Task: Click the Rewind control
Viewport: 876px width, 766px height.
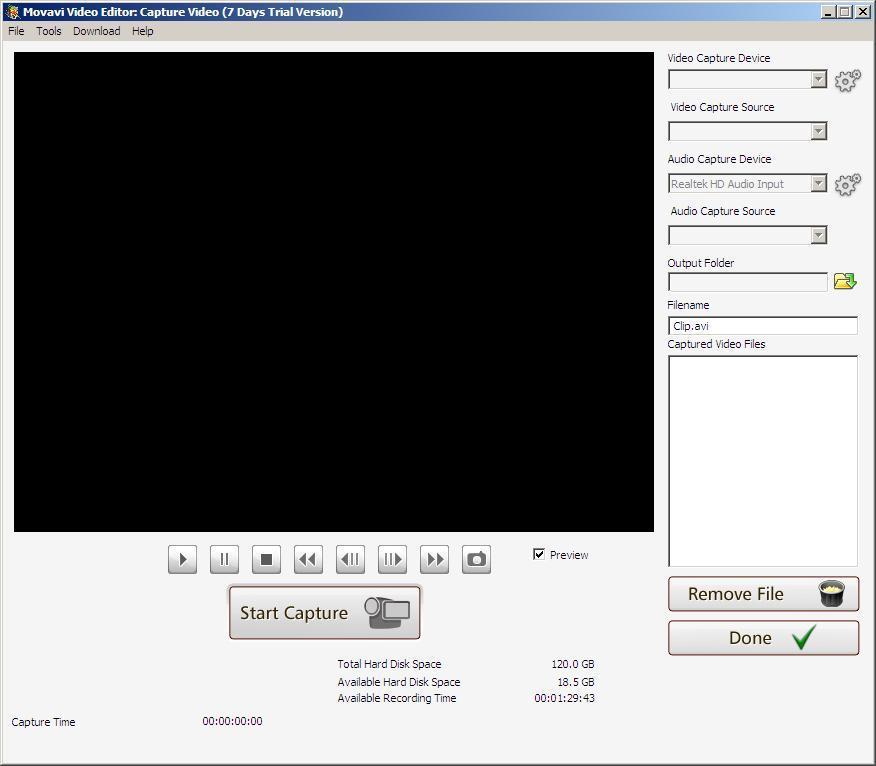Action: [x=308, y=559]
